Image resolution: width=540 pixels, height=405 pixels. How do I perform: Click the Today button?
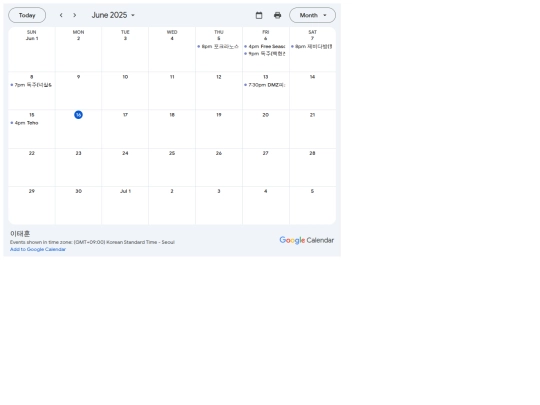pos(27,15)
